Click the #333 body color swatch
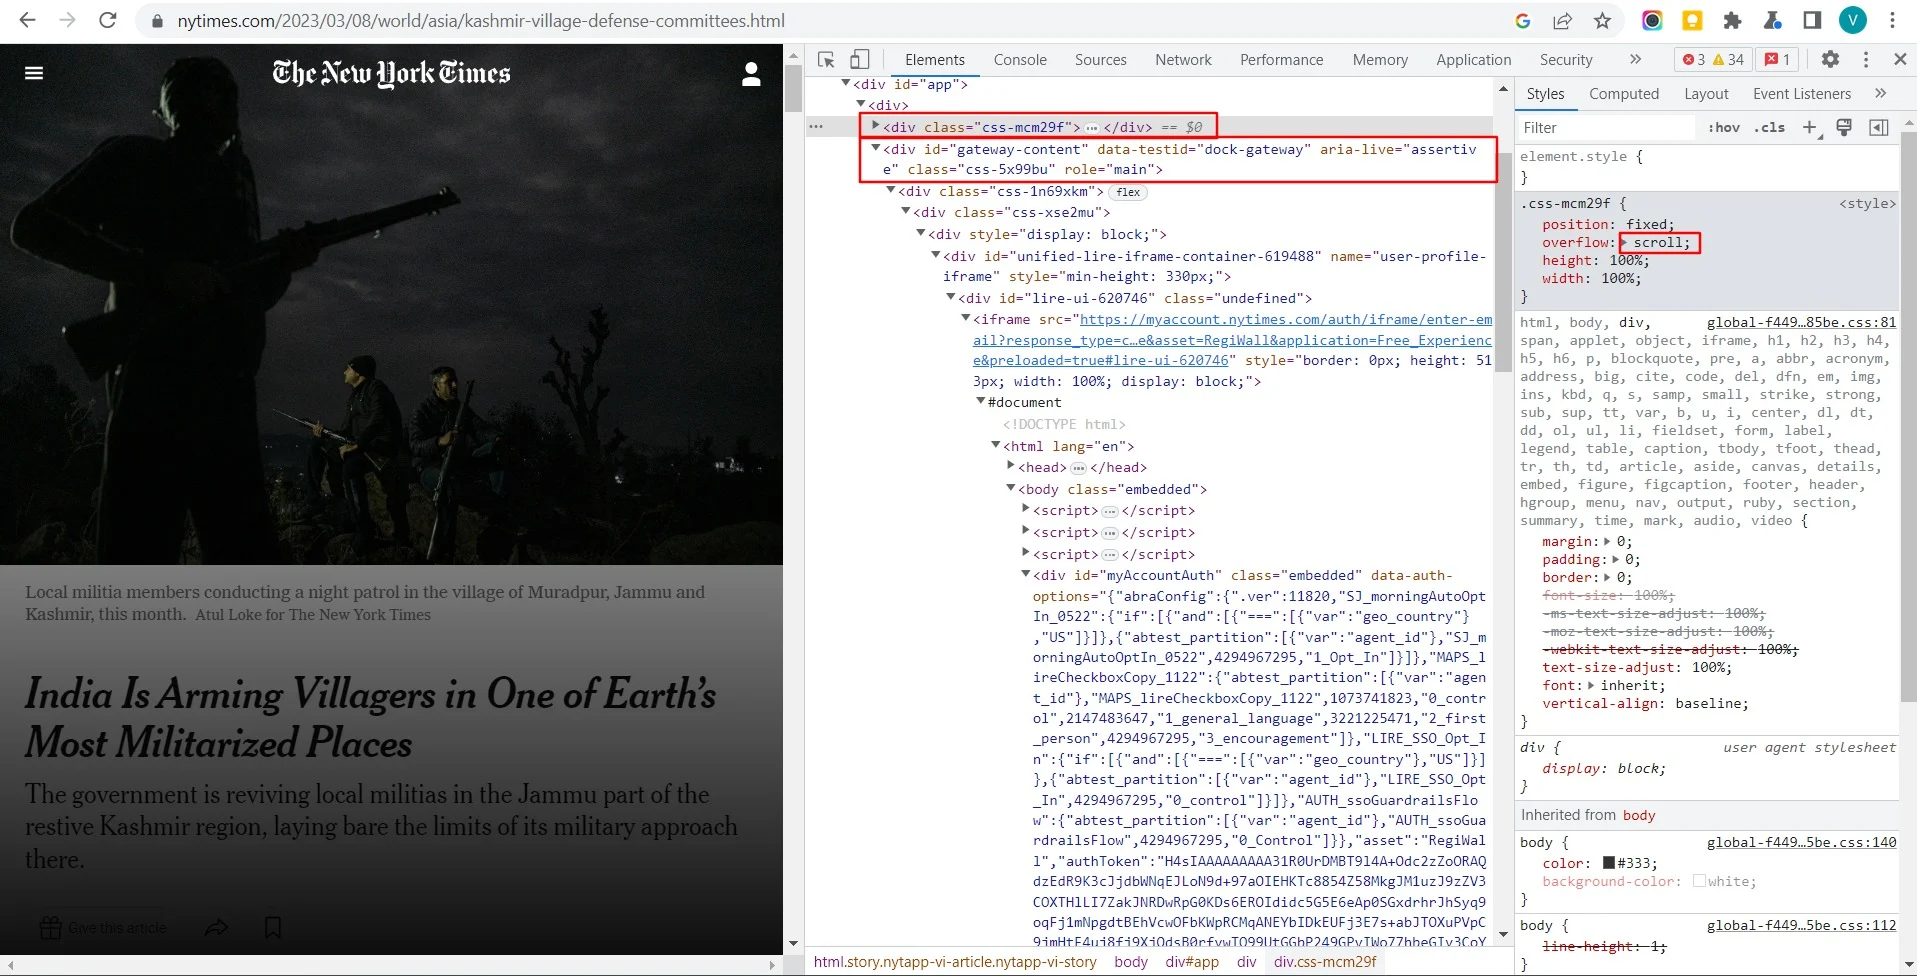 [x=1609, y=863]
